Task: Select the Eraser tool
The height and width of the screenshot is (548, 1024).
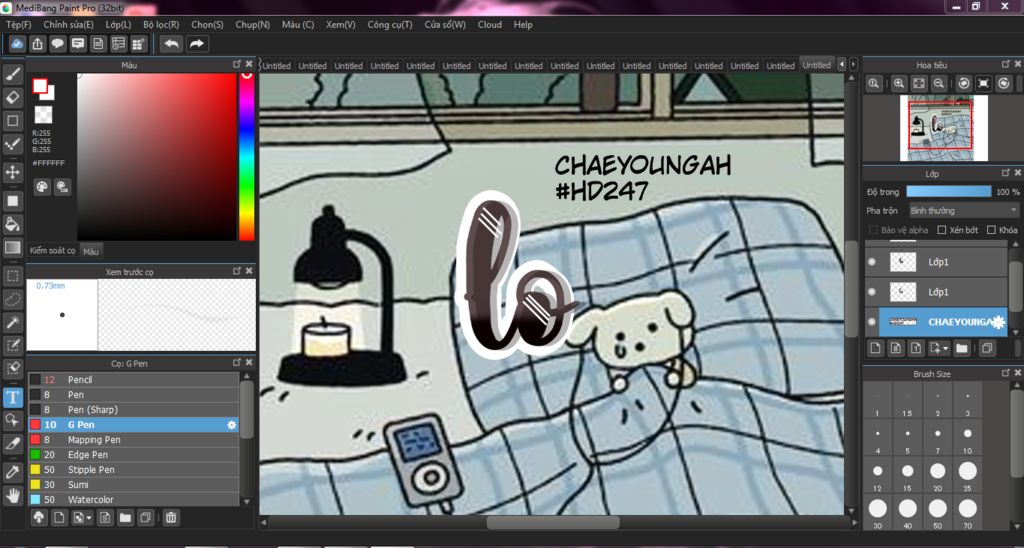Action: (x=12, y=97)
